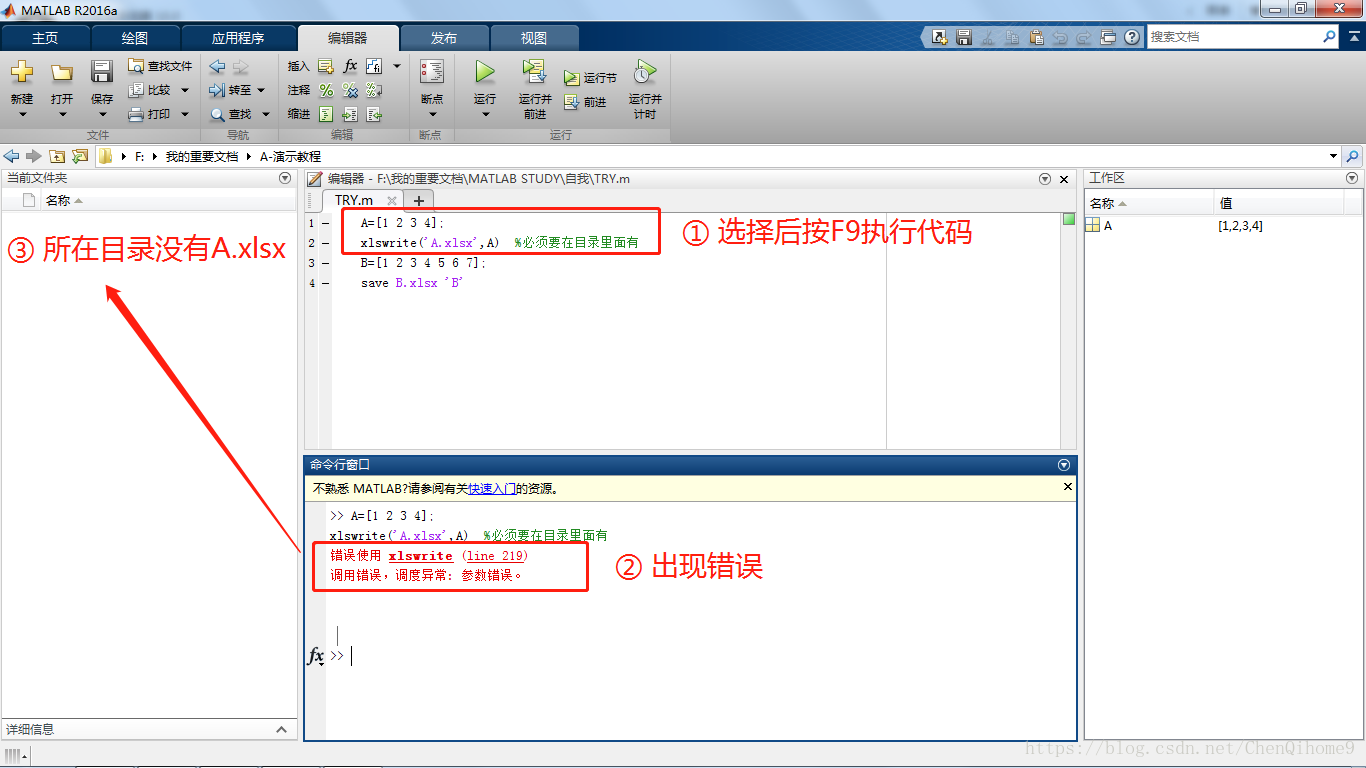1366x768 pixels.
Task: Click quick access paste icon
Action: click(1036, 37)
